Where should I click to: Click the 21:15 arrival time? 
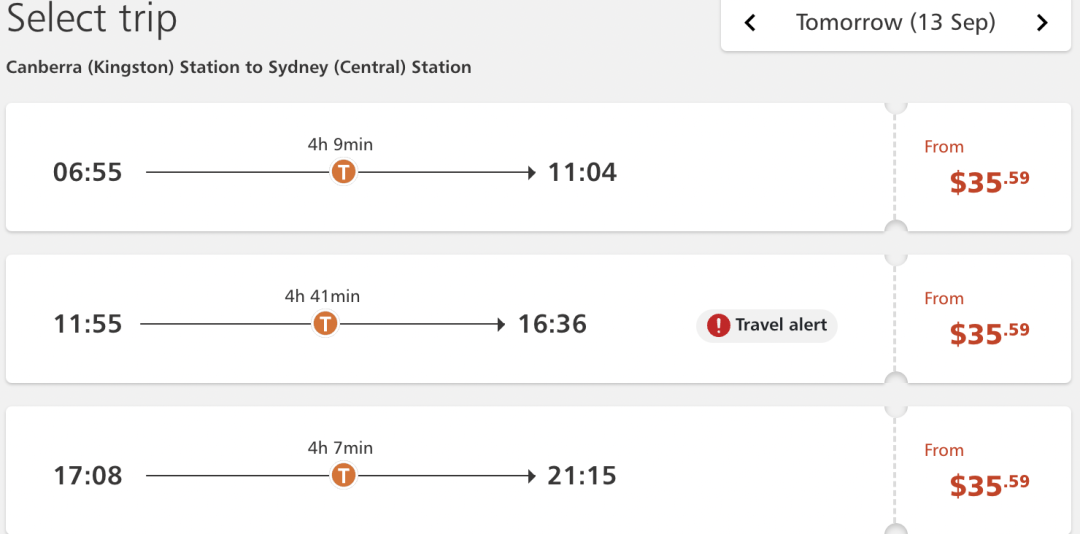(x=582, y=475)
